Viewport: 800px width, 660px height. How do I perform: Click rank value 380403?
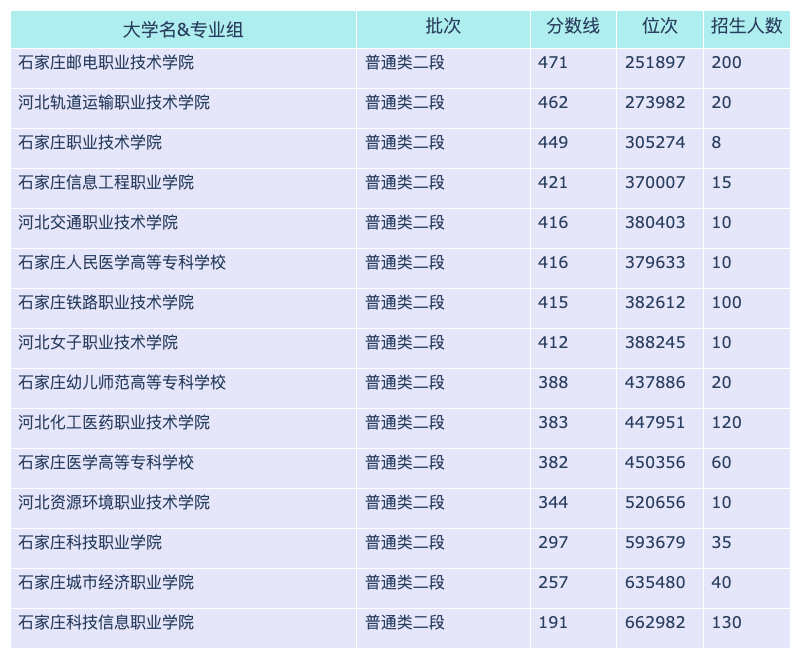[655, 222]
